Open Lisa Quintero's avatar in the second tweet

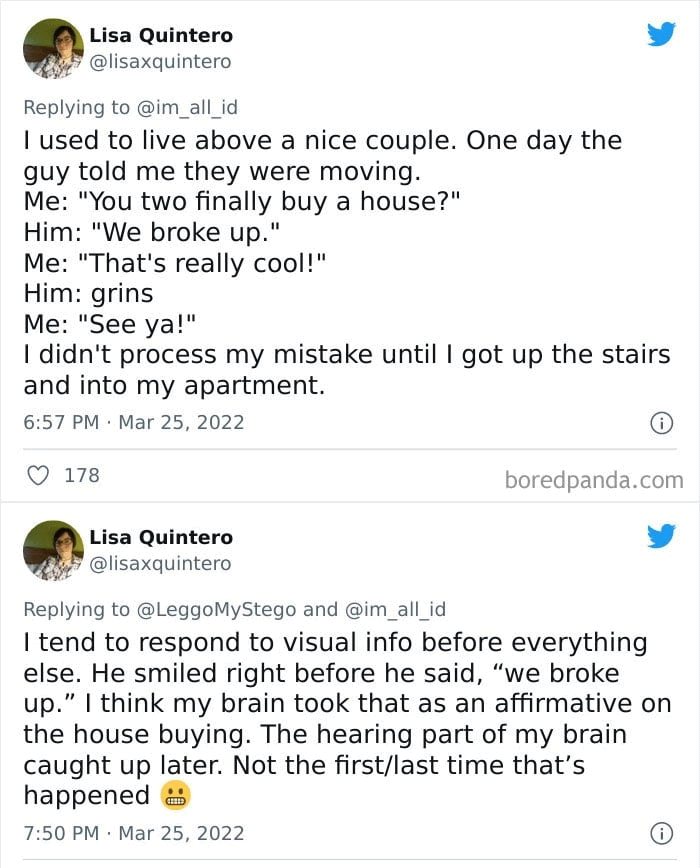(53, 550)
